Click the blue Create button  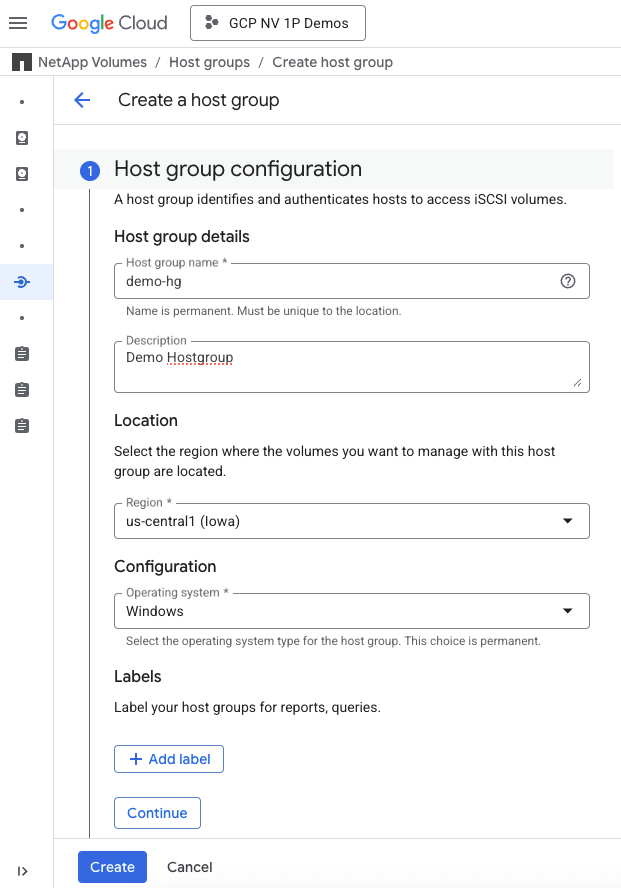coord(112,867)
